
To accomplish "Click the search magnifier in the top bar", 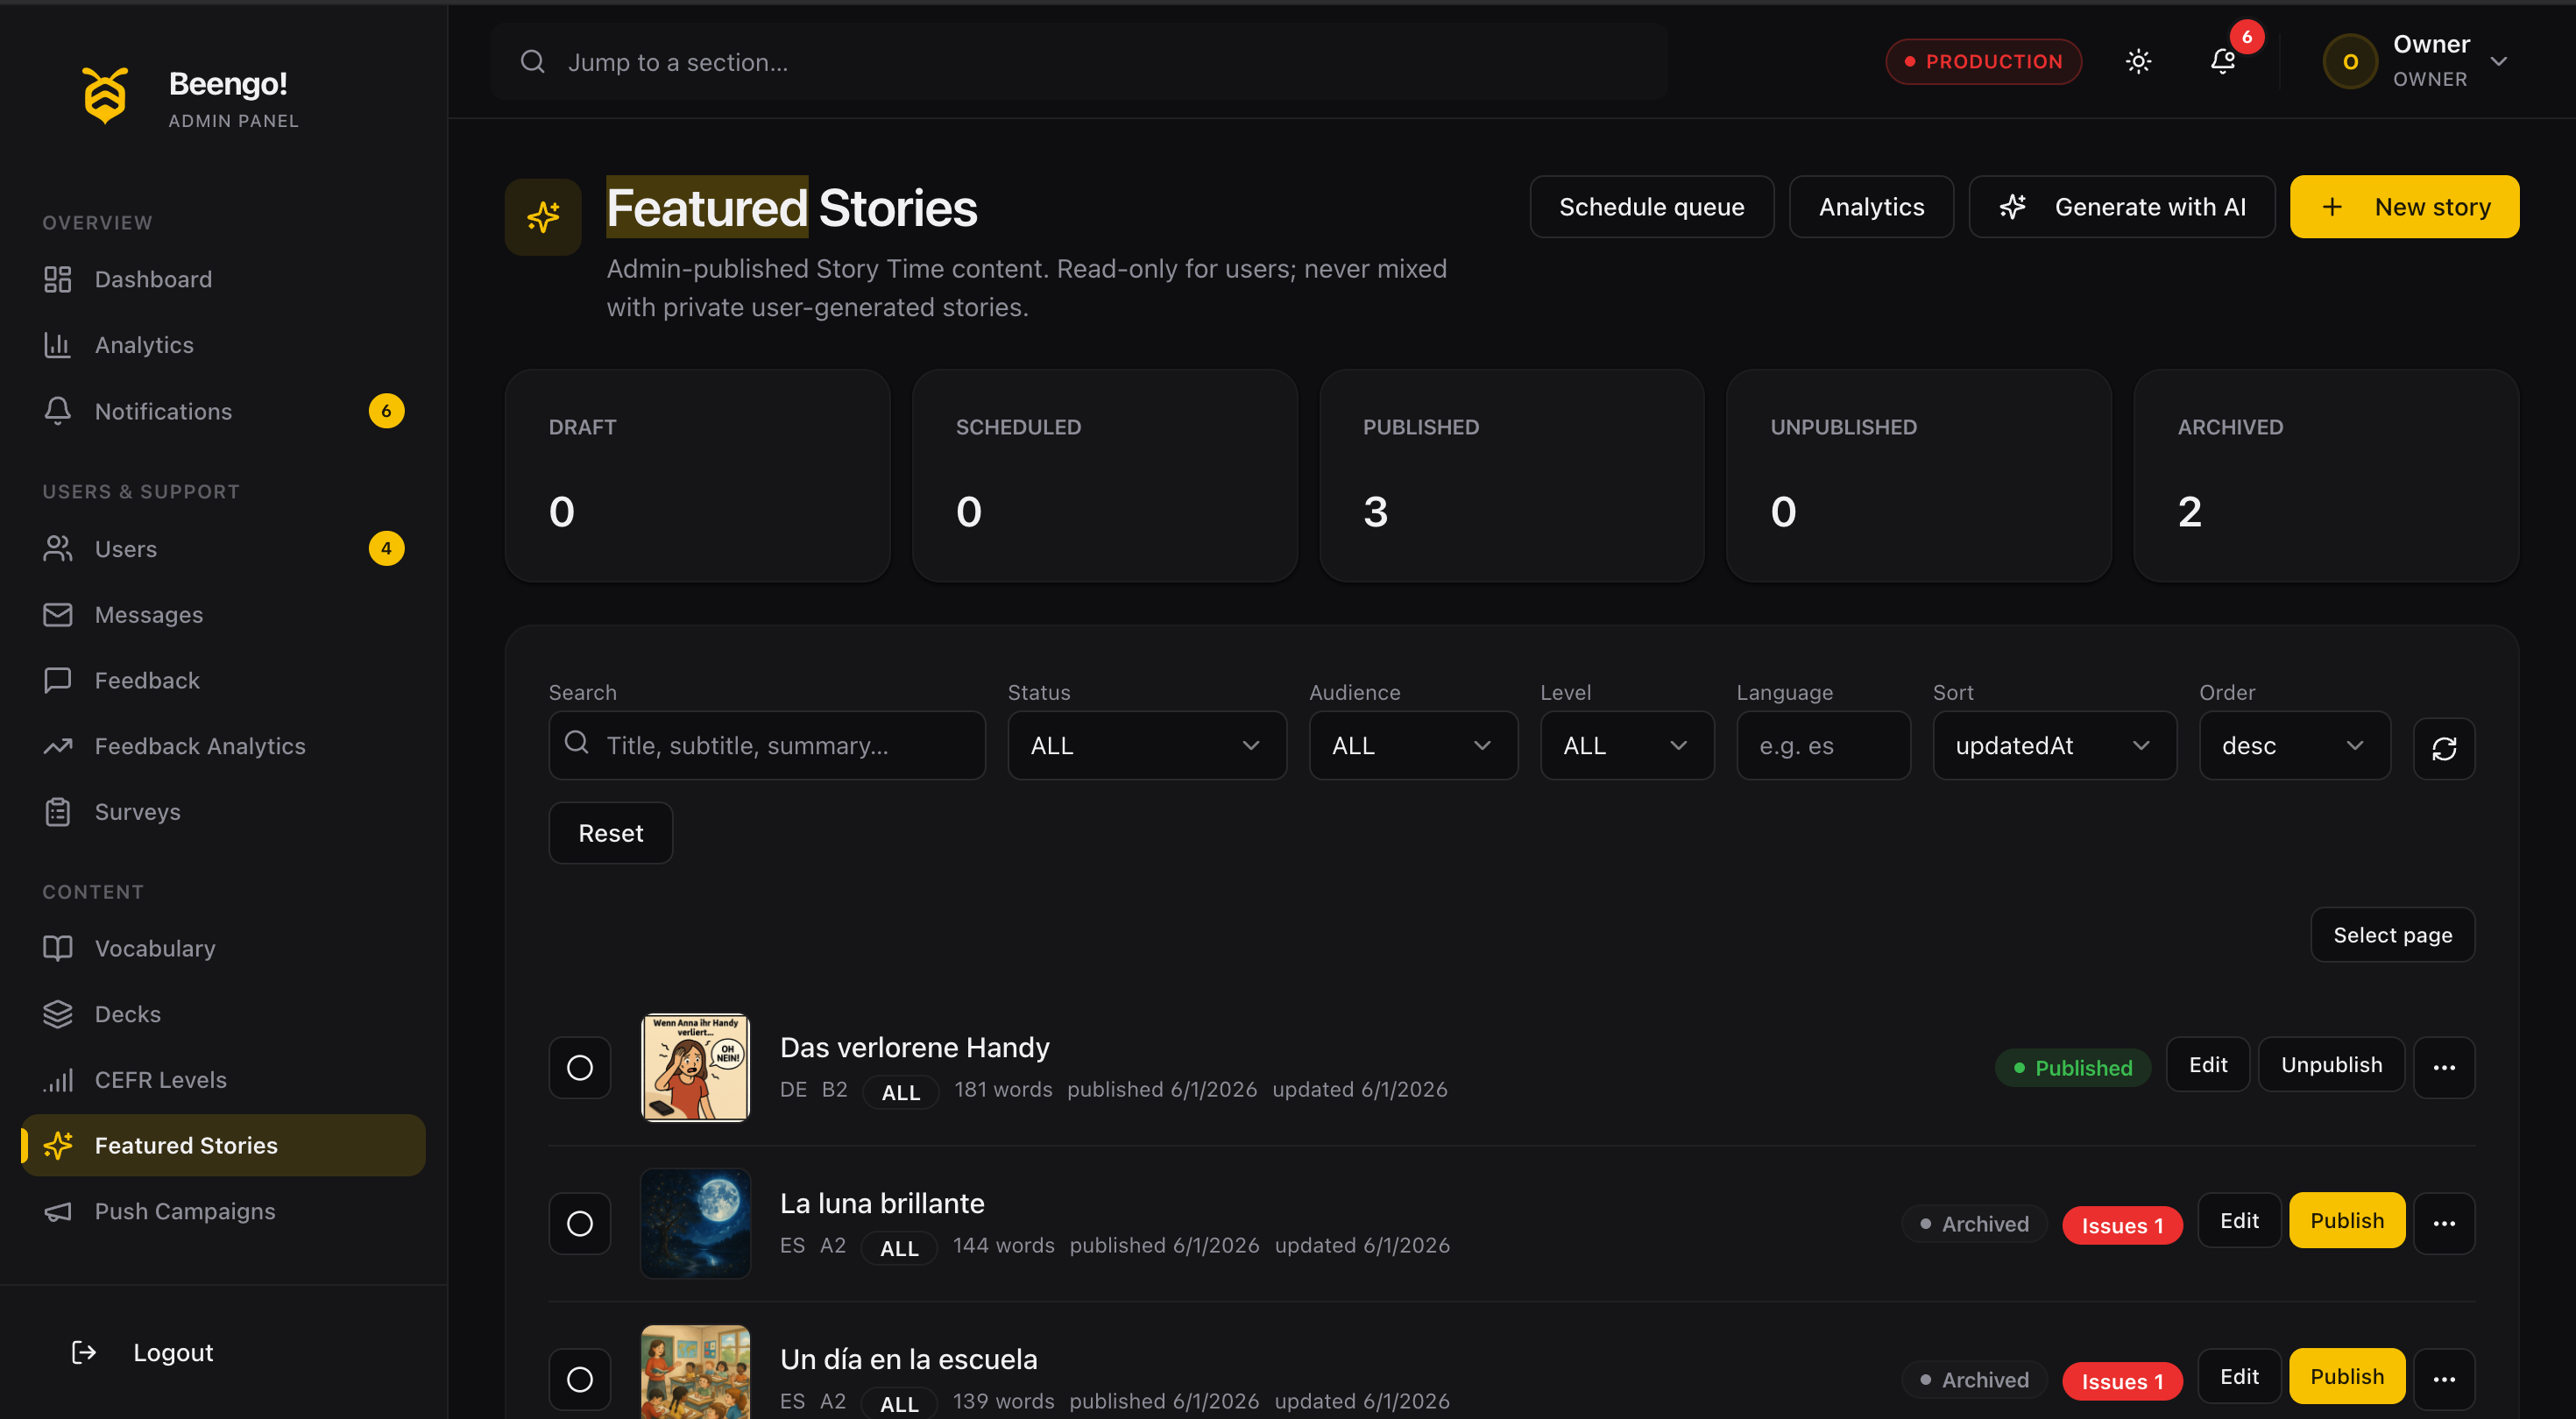I will [x=533, y=62].
